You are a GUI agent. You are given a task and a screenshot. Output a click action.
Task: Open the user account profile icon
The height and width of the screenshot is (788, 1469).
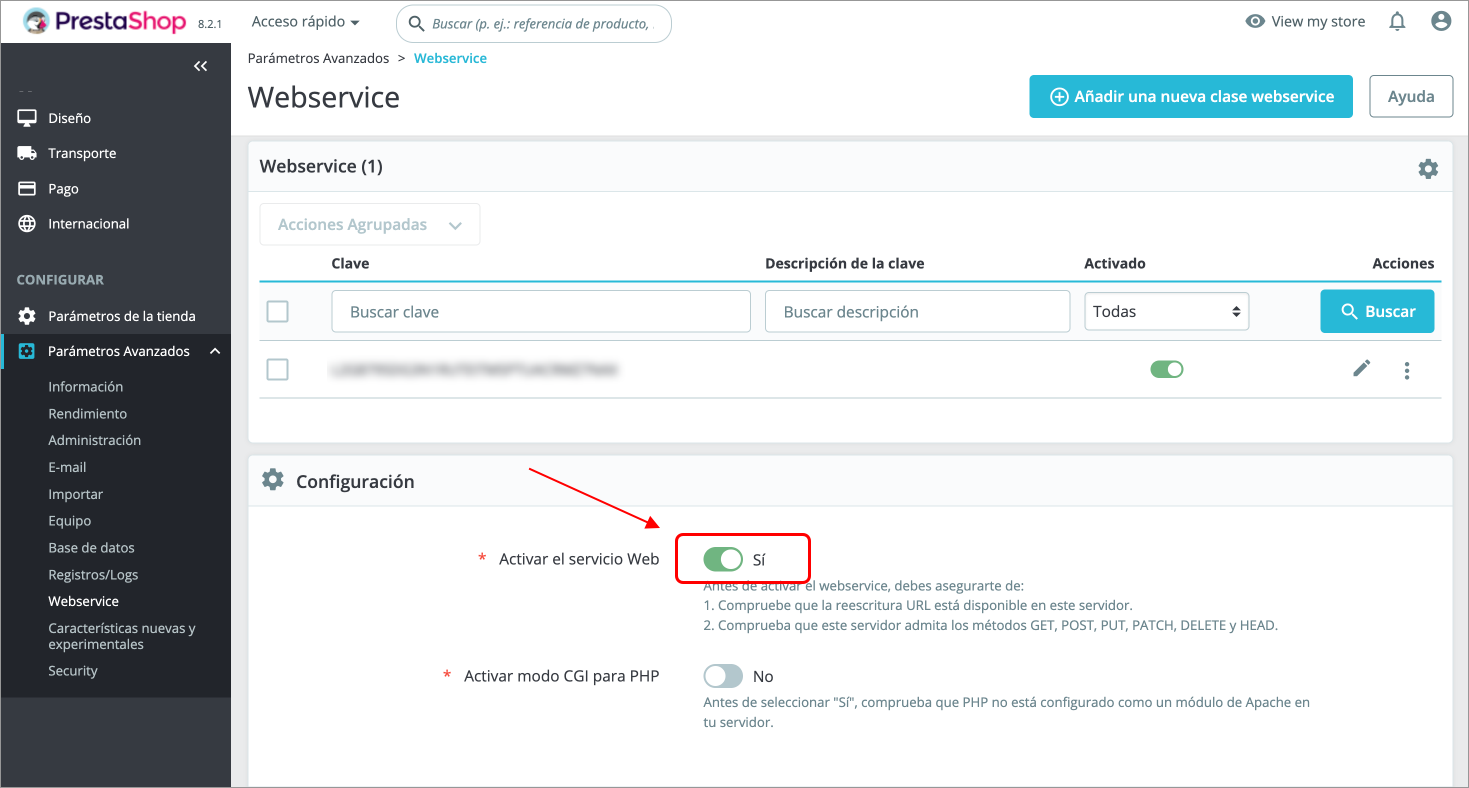pyautogui.click(x=1440, y=21)
